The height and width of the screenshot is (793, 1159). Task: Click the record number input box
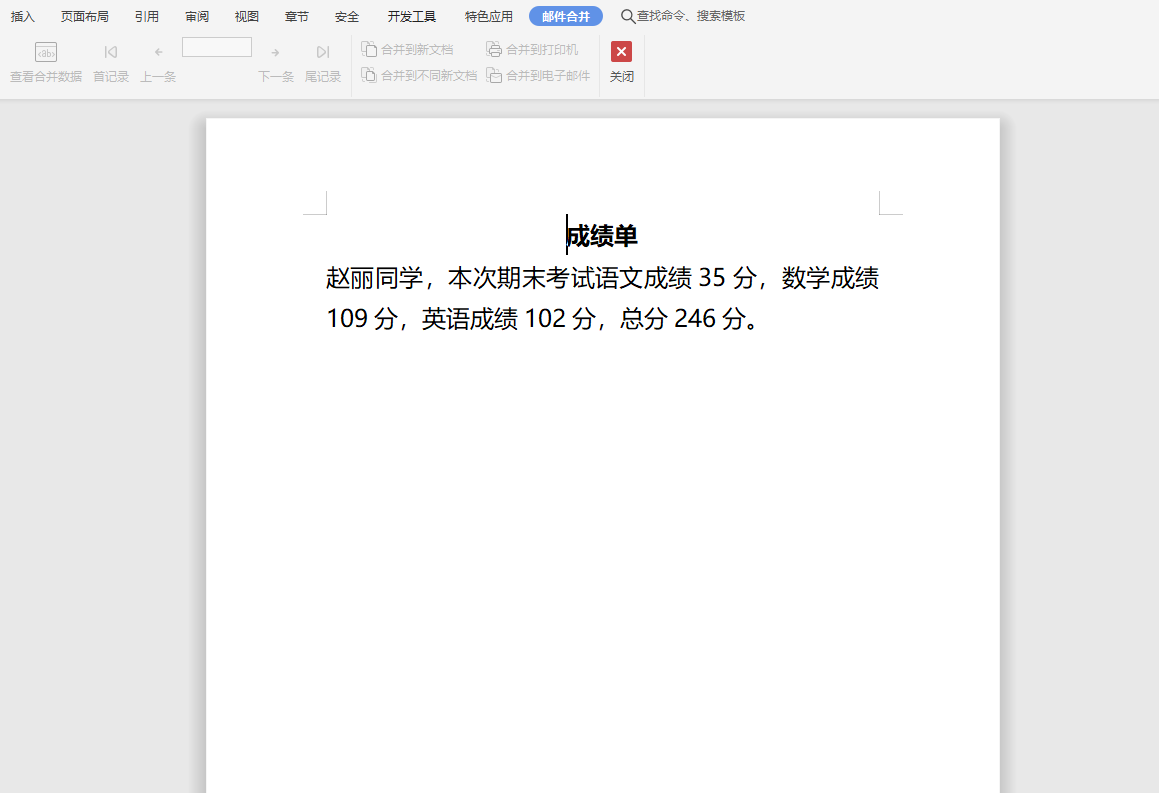[217, 47]
